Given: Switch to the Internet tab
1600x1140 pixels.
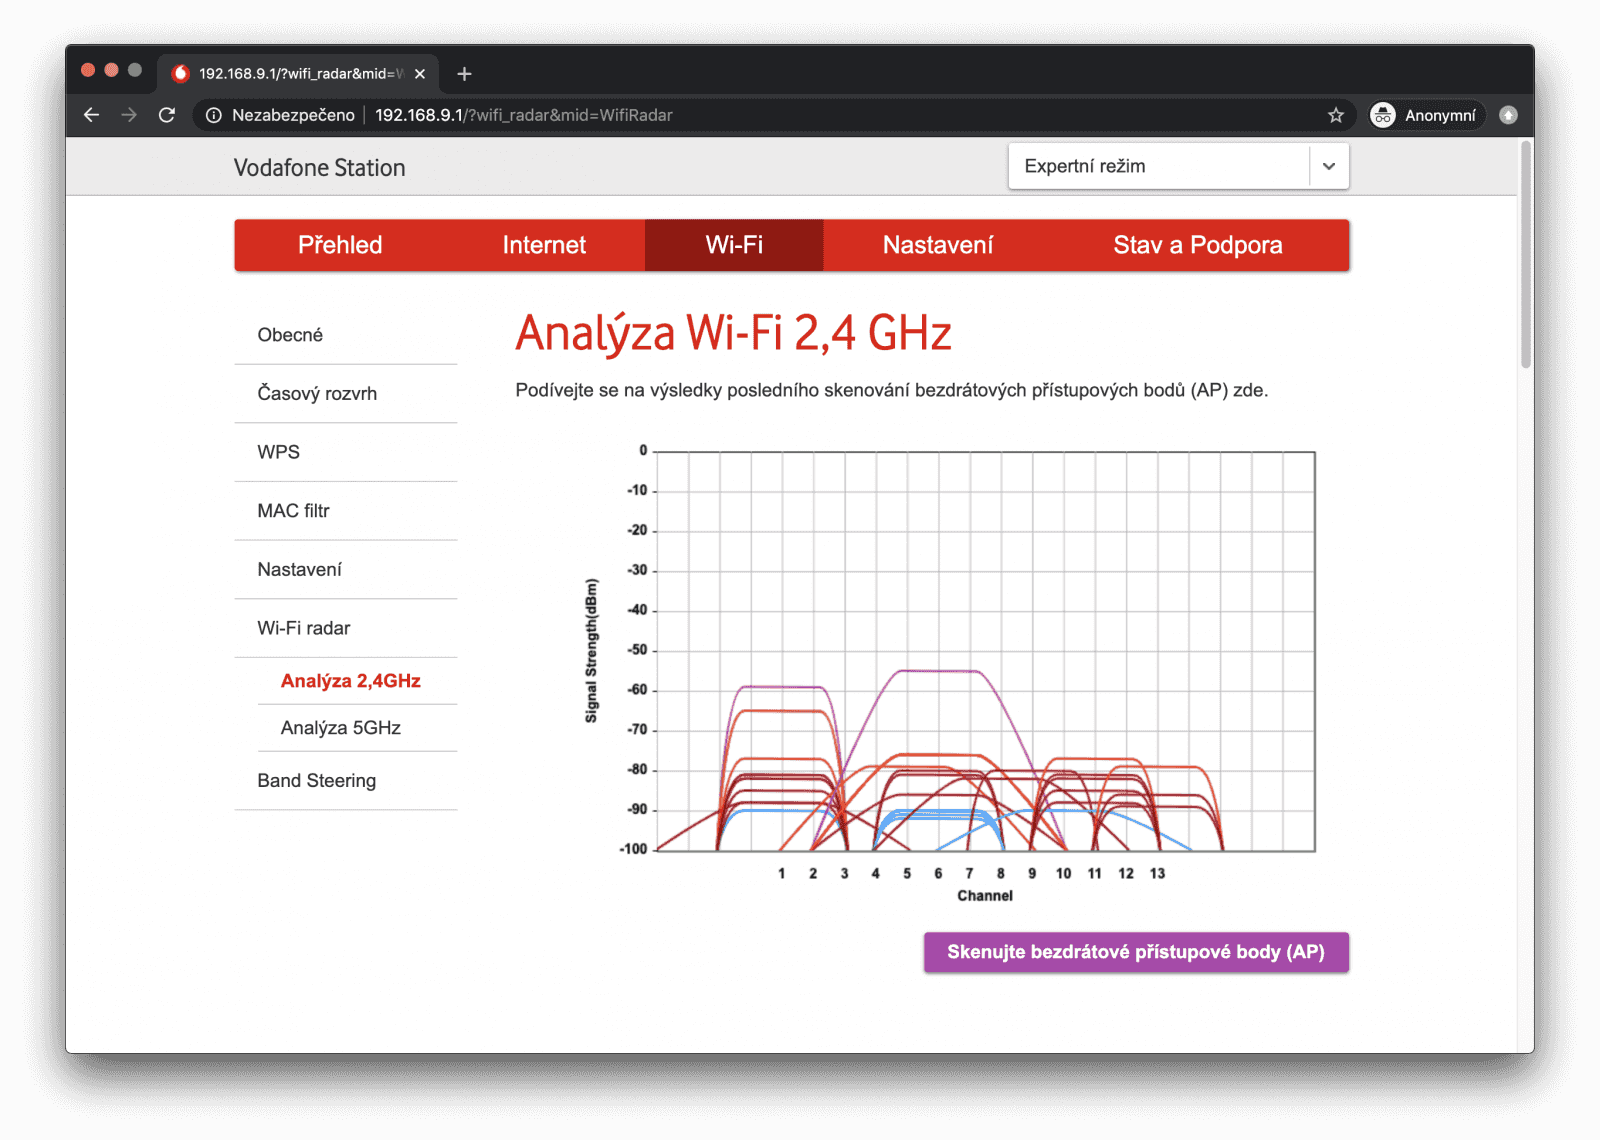Looking at the screenshot, I should click(544, 245).
